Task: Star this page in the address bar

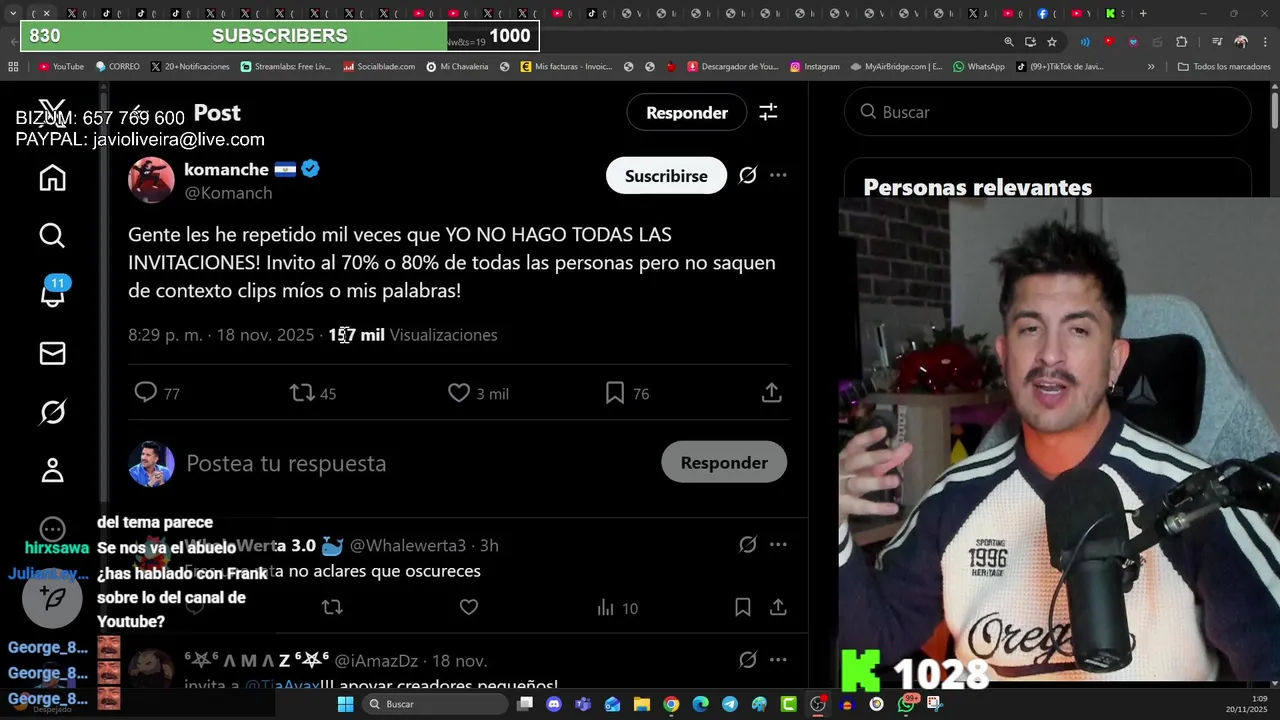Action: [1052, 42]
